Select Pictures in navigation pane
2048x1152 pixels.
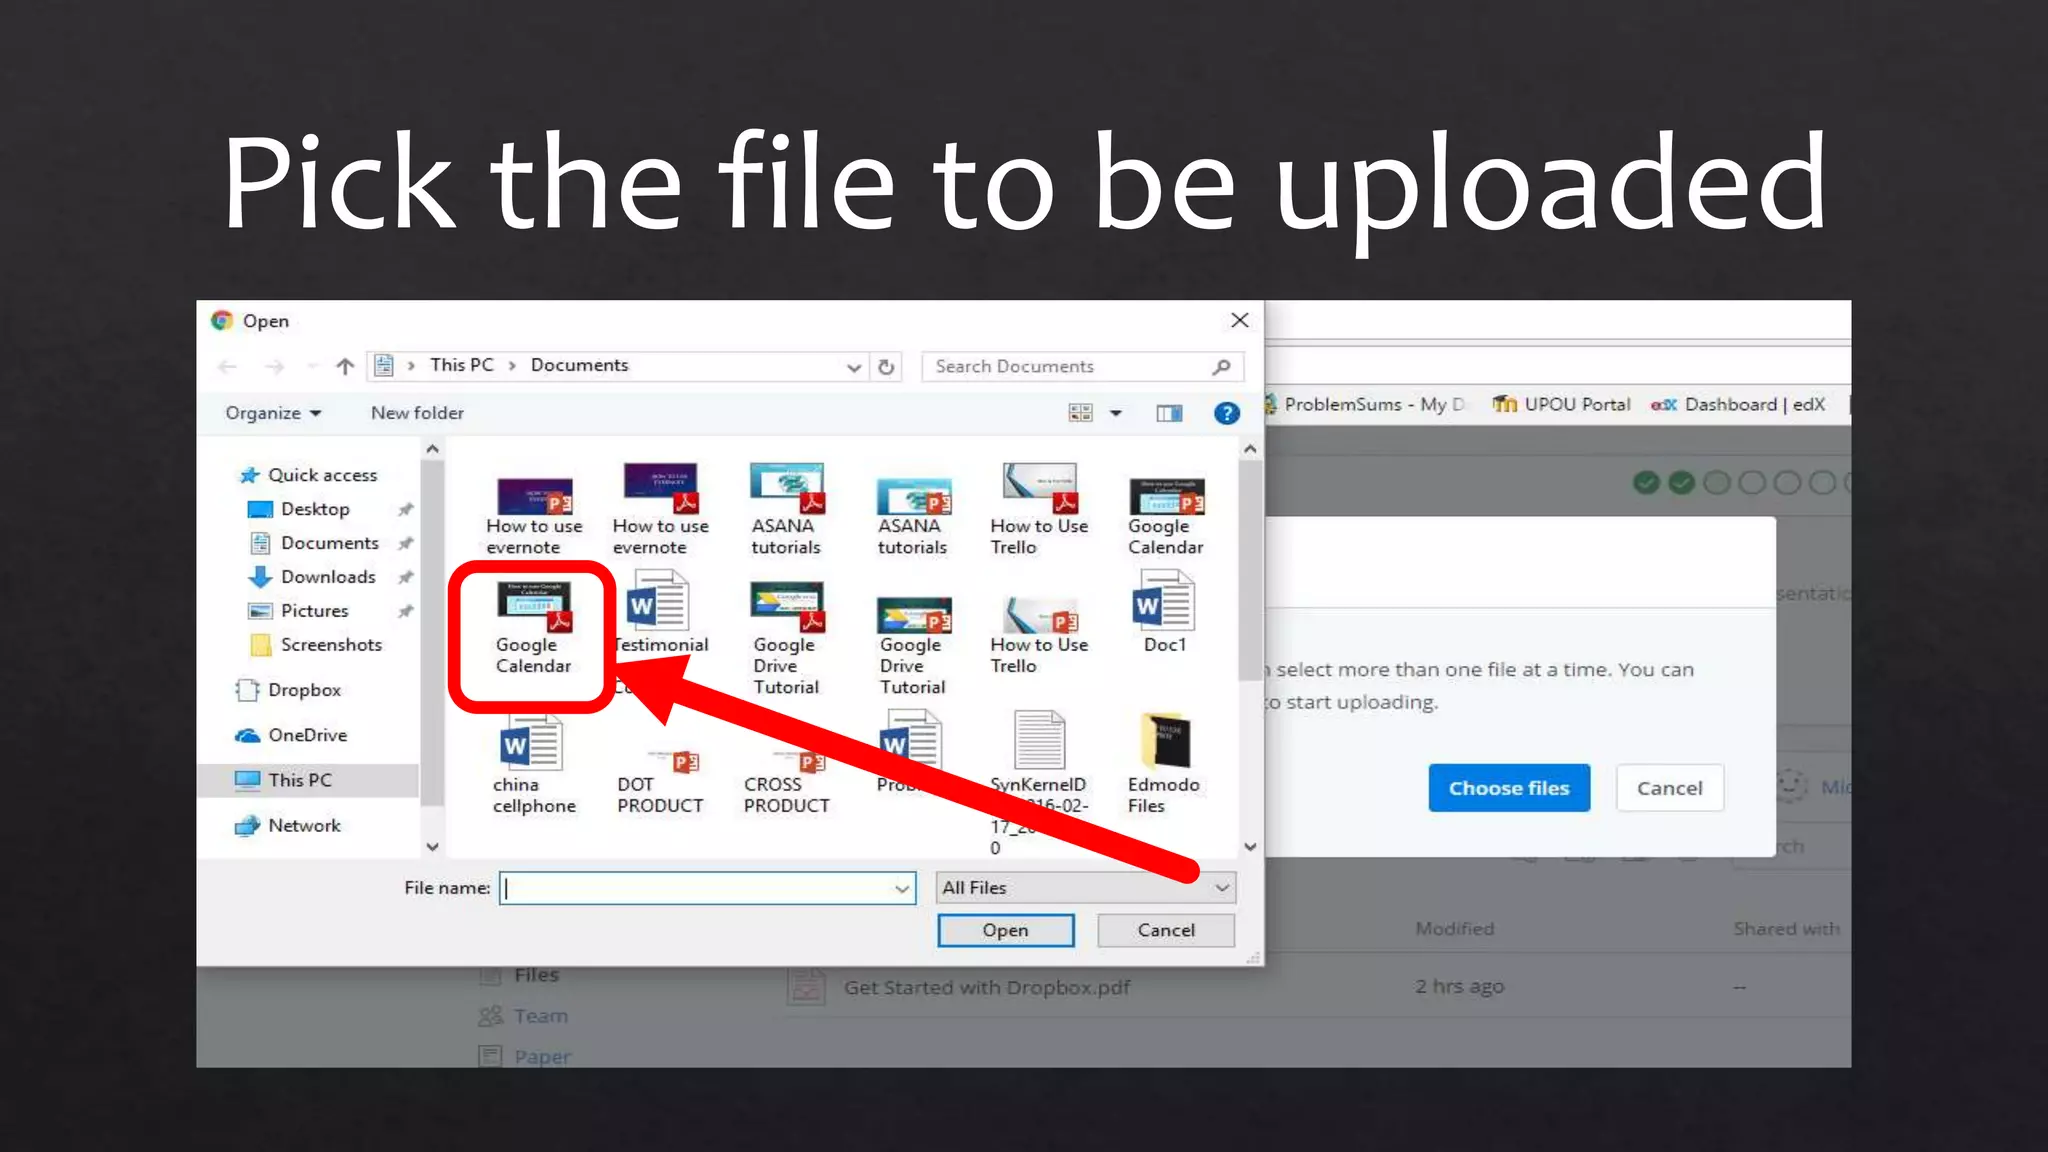pyautogui.click(x=299, y=611)
